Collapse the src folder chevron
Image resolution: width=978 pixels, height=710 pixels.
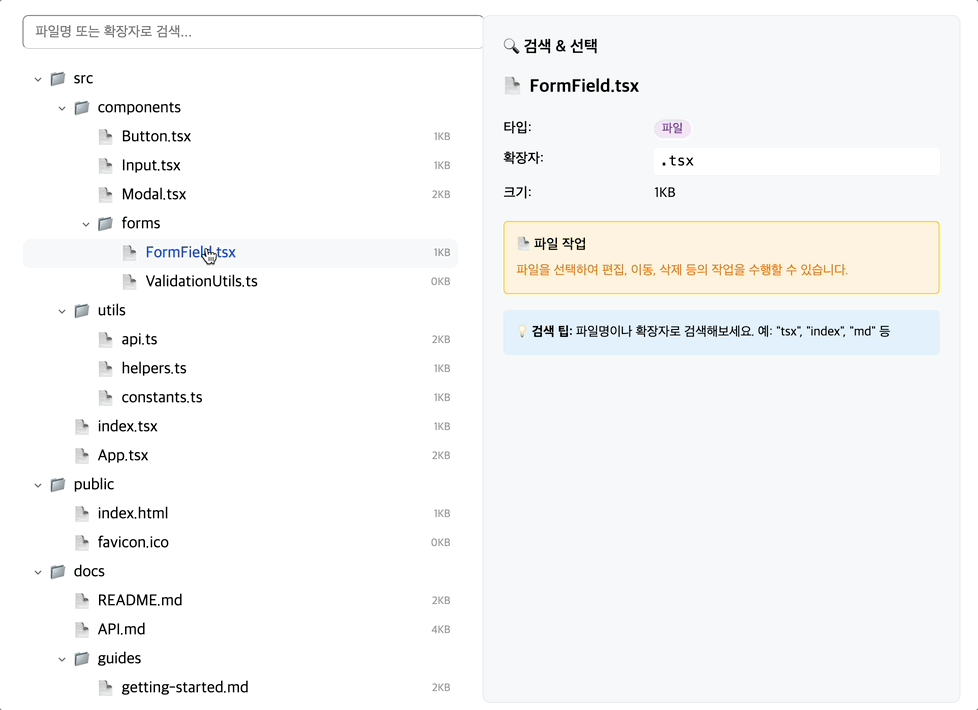click(x=38, y=79)
